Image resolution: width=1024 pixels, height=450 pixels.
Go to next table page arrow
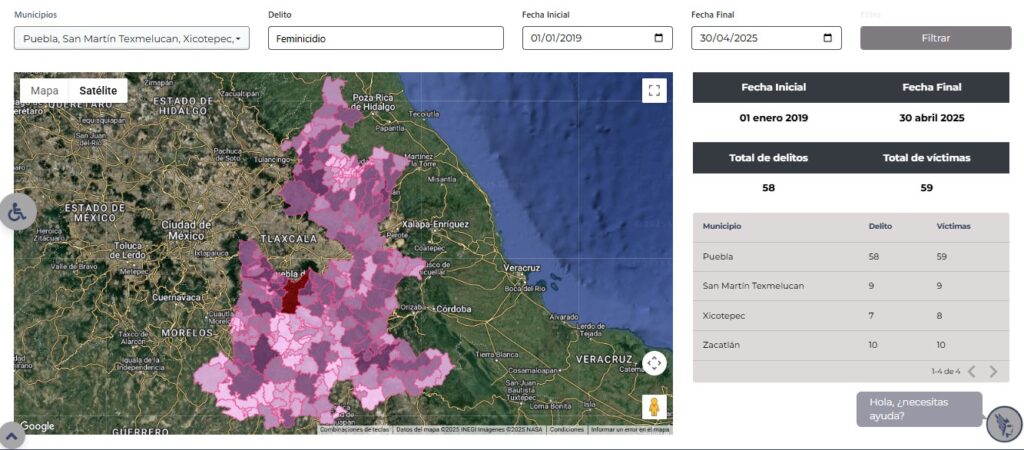coord(993,372)
